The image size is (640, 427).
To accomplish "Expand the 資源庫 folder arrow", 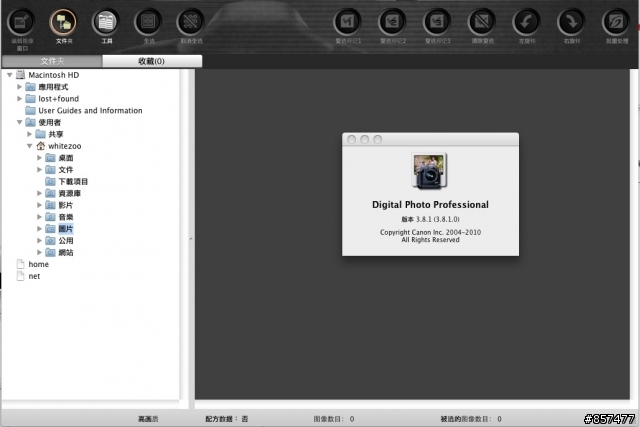I will click(39, 193).
